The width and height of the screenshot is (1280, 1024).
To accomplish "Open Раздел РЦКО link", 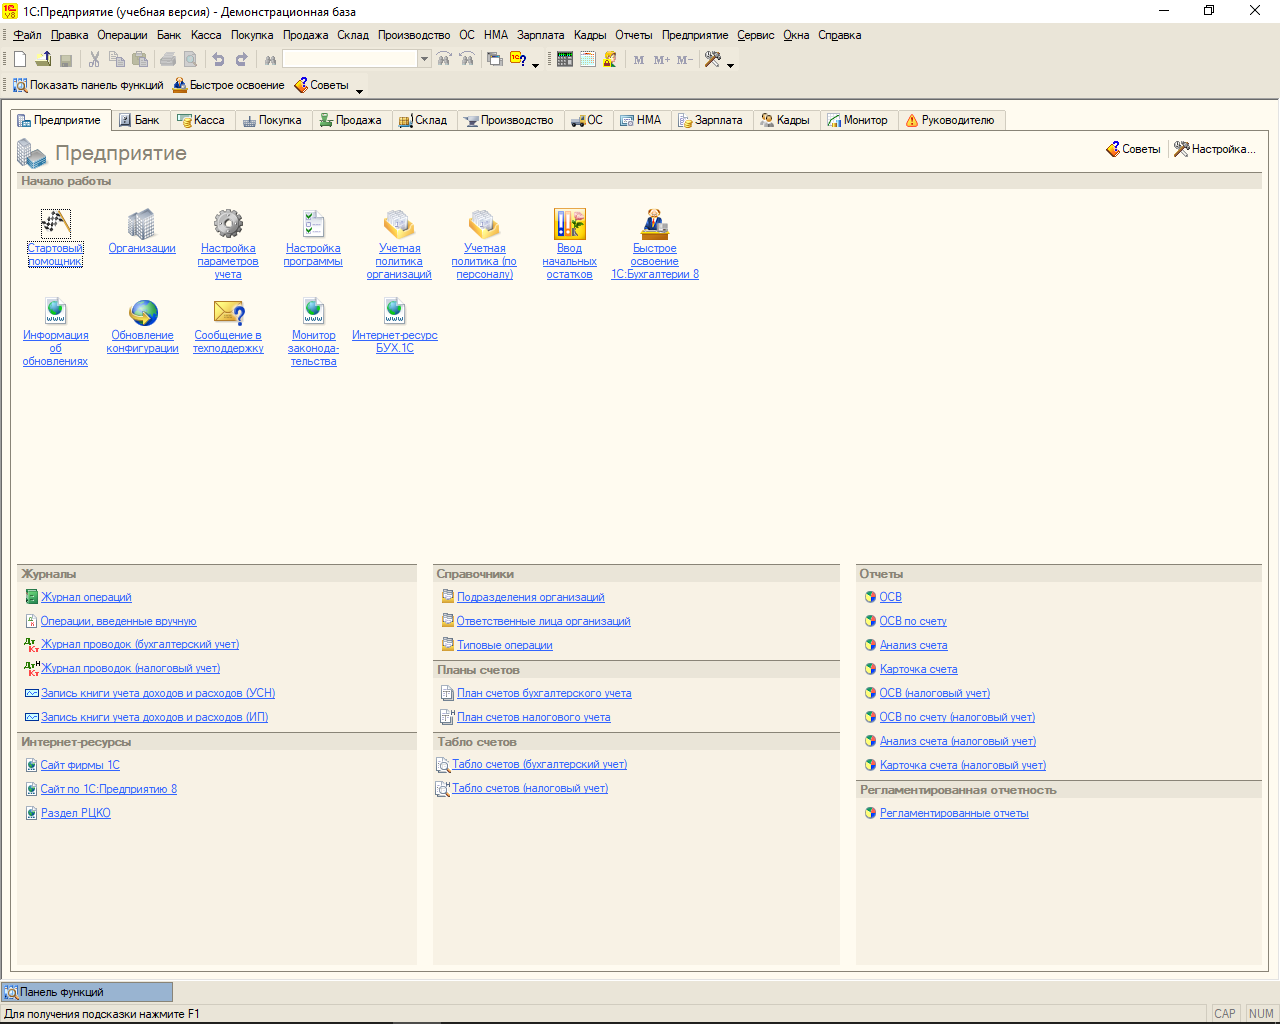I will [x=76, y=813].
